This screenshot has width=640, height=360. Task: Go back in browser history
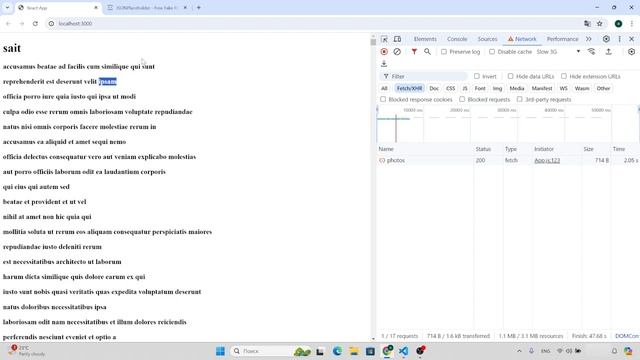pyautogui.click(x=8, y=24)
